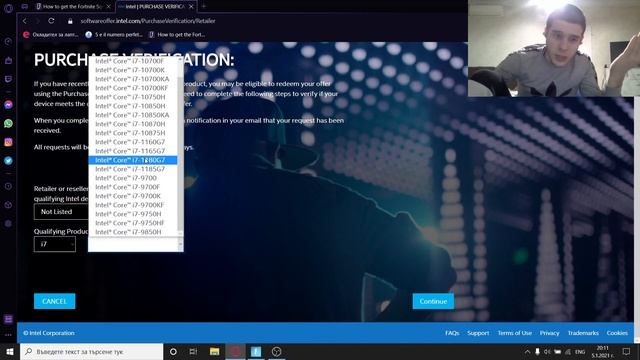Open Instagram in the sidebar
640x360 pixels.
point(8,142)
